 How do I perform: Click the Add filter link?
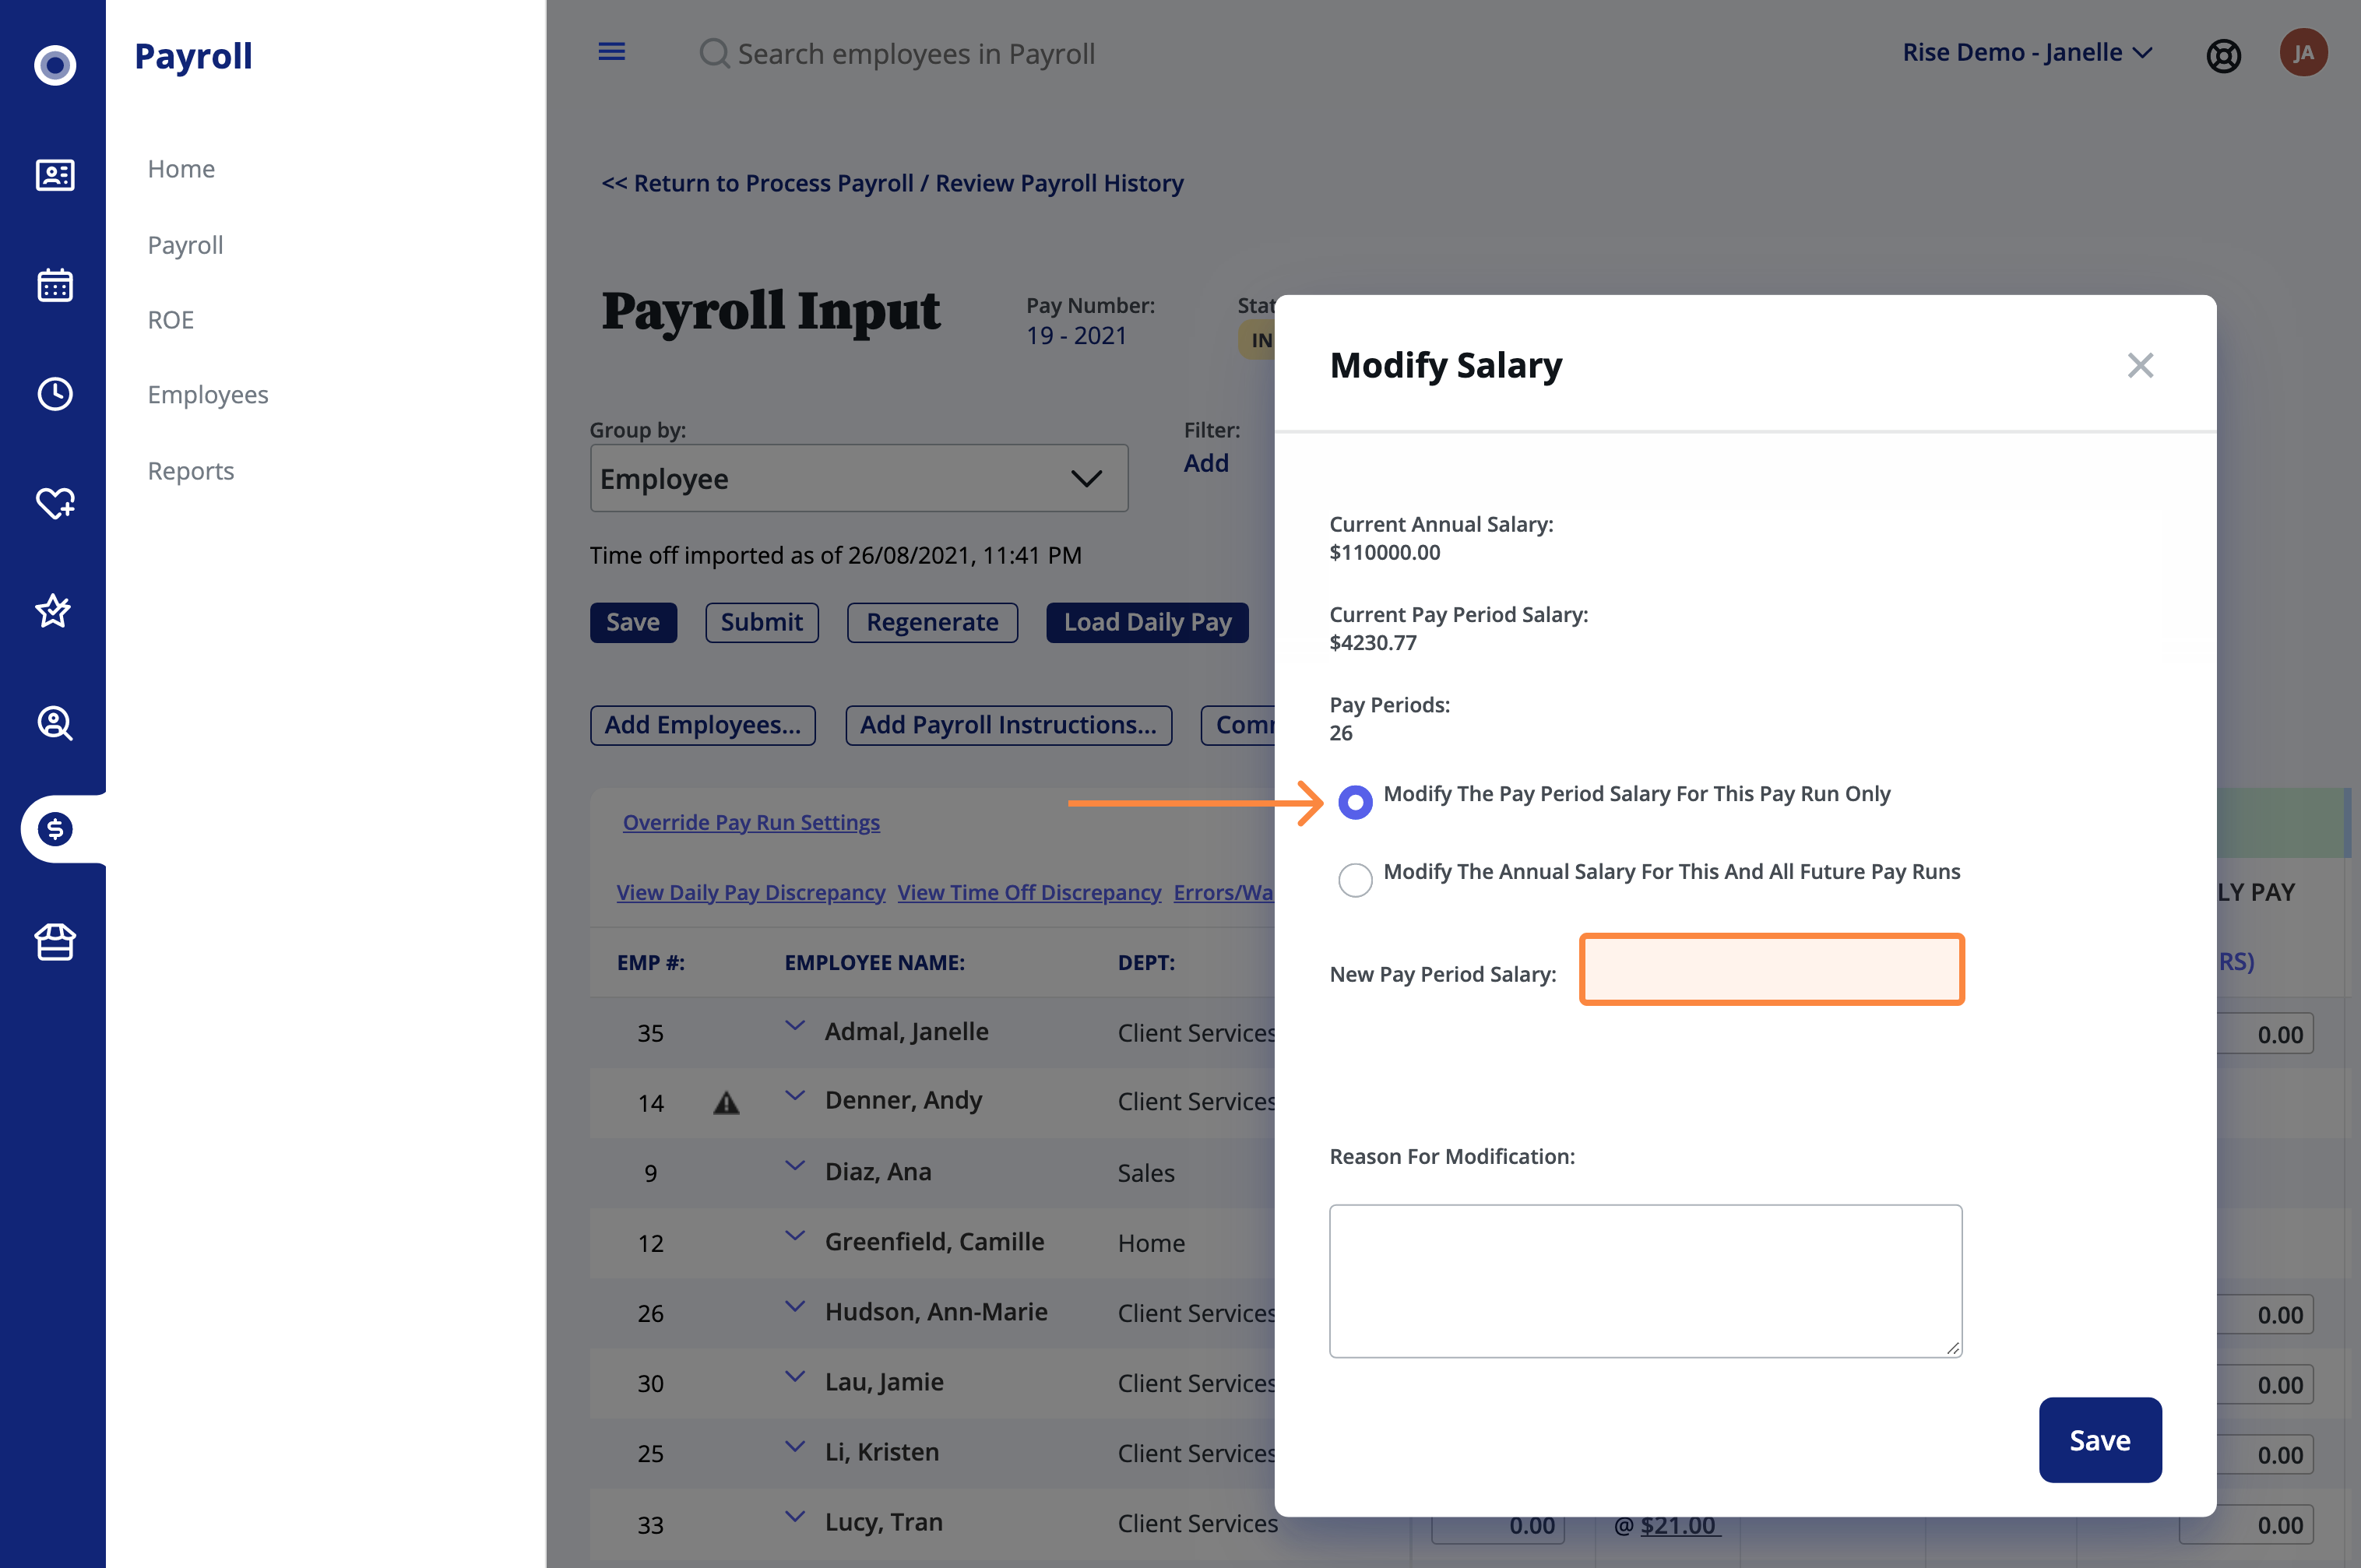pos(1206,463)
